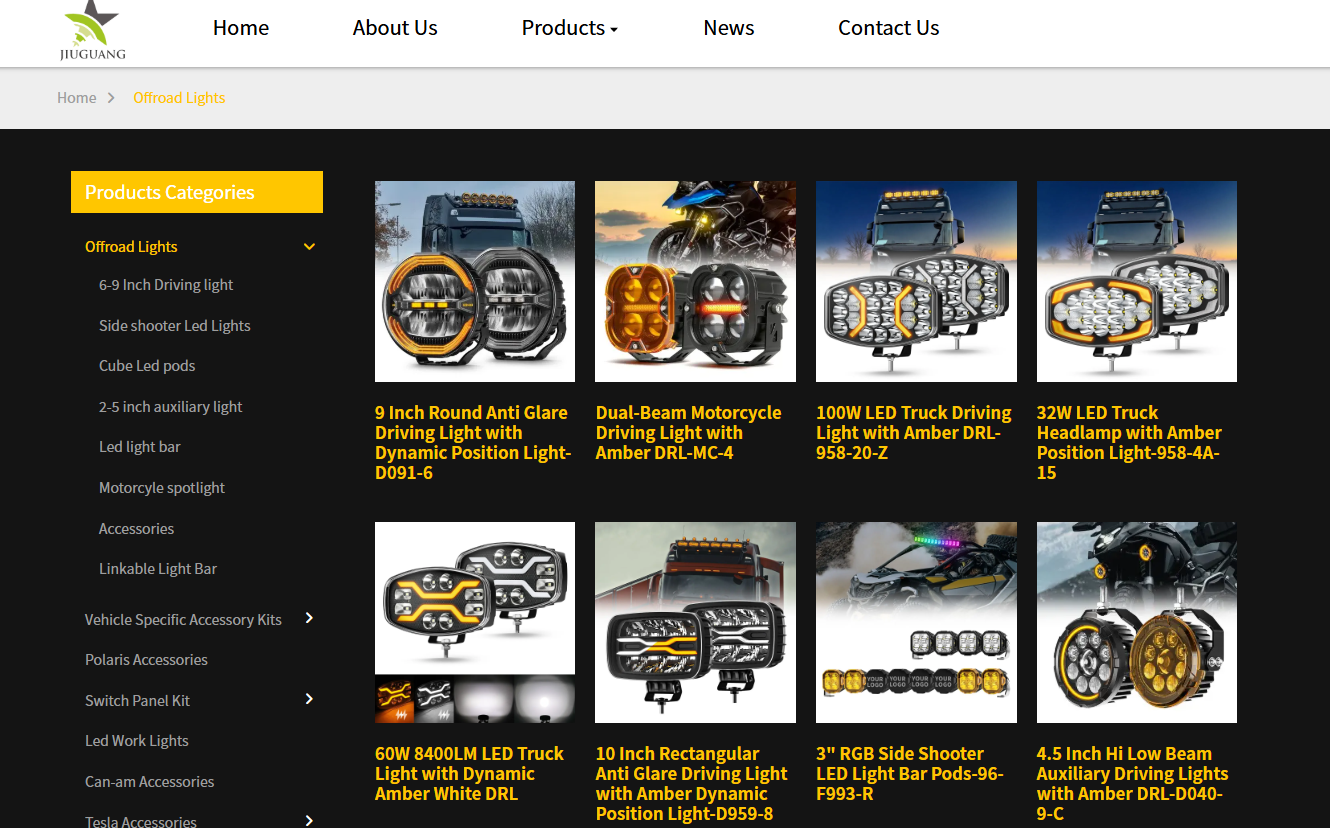
Task: Click the 3 inch RGB Side Shooter thumbnail
Action: click(916, 621)
